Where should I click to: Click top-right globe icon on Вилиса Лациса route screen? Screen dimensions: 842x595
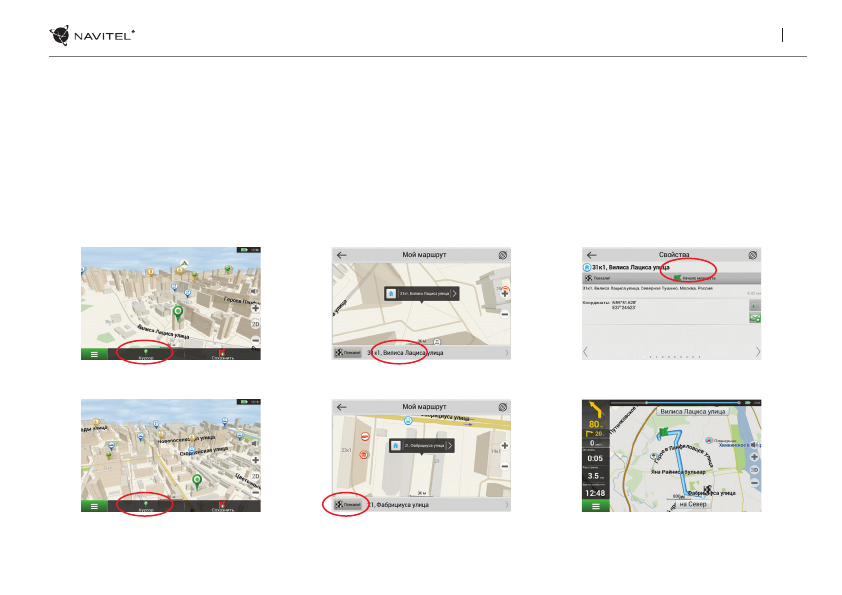[503, 255]
